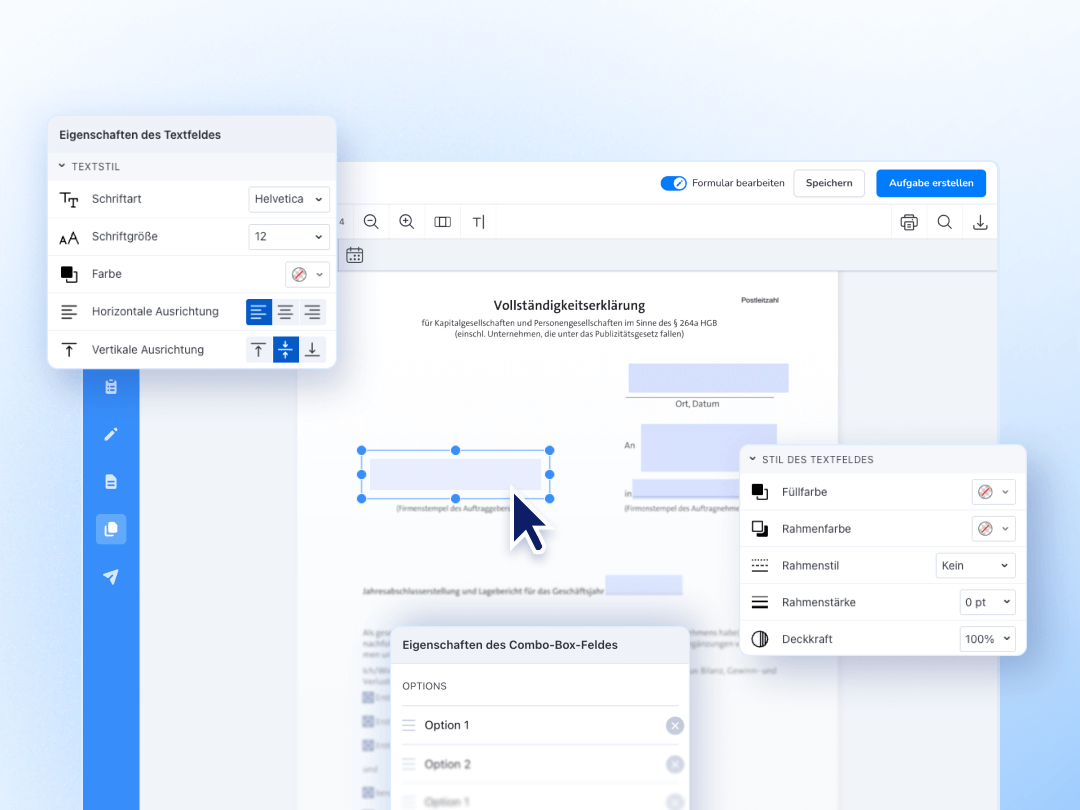Click the calendar date field icon
The height and width of the screenshot is (810, 1080).
pyautogui.click(x=355, y=255)
